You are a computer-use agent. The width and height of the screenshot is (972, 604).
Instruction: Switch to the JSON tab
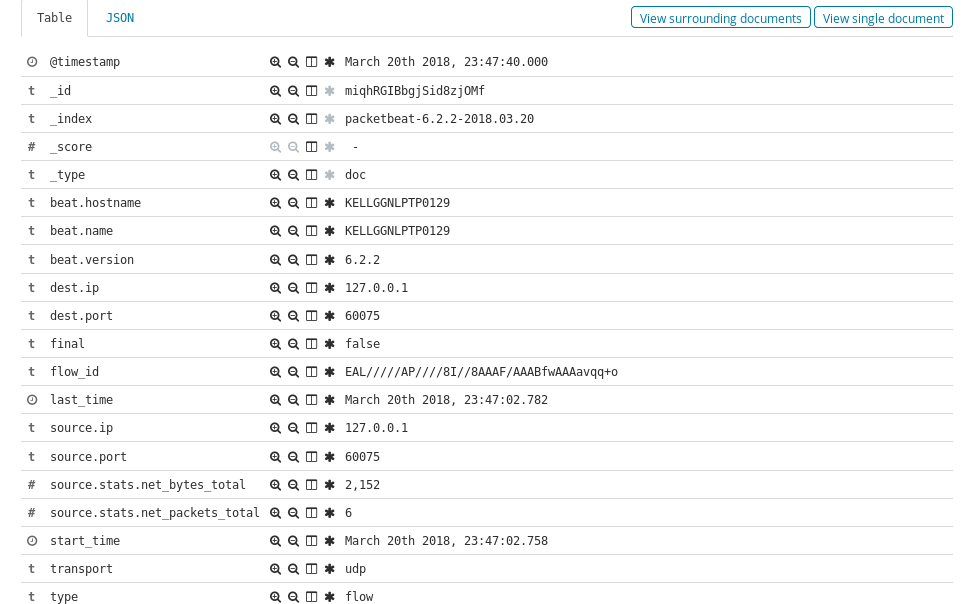coord(120,18)
